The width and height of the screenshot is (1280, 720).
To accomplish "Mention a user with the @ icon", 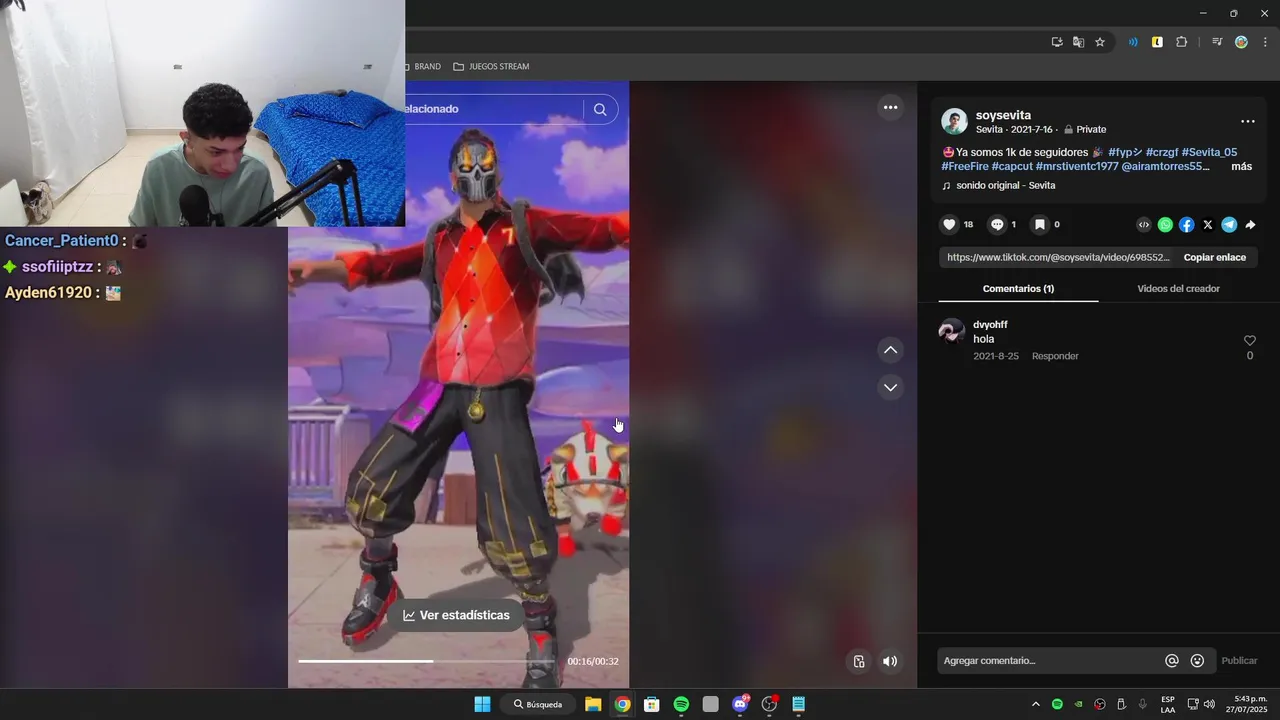I will [x=1172, y=660].
